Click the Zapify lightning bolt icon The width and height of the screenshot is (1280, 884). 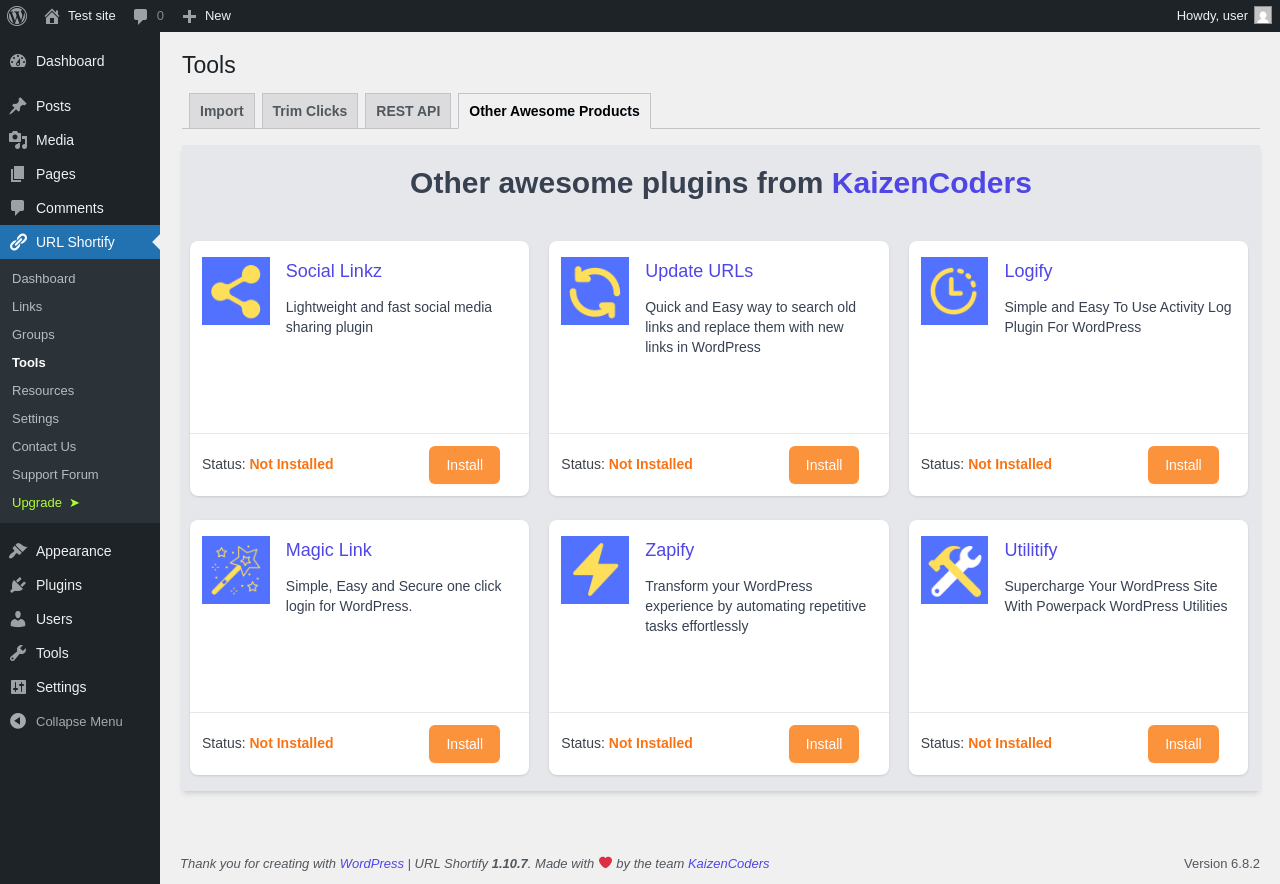pyautogui.click(x=595, y=570)
